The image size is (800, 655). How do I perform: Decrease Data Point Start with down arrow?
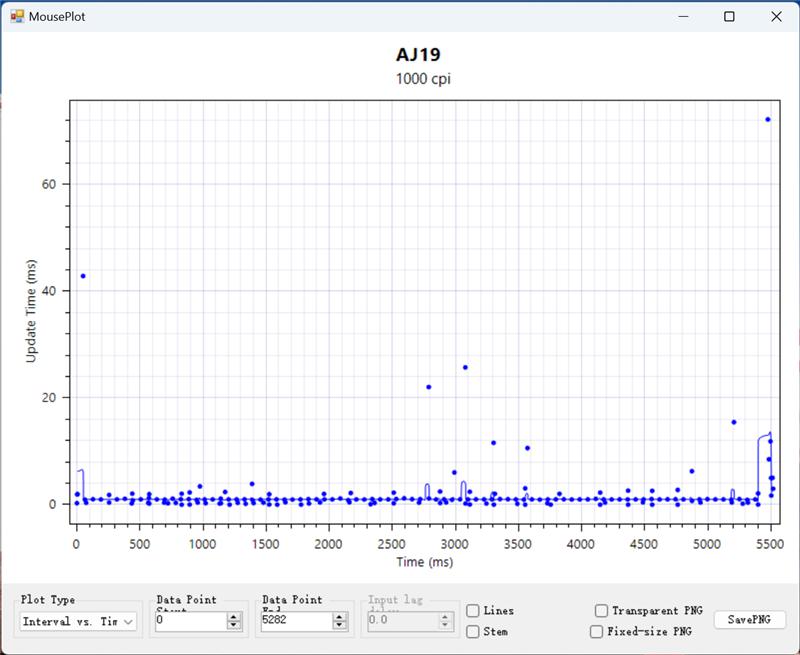click(x=234, y=626)
